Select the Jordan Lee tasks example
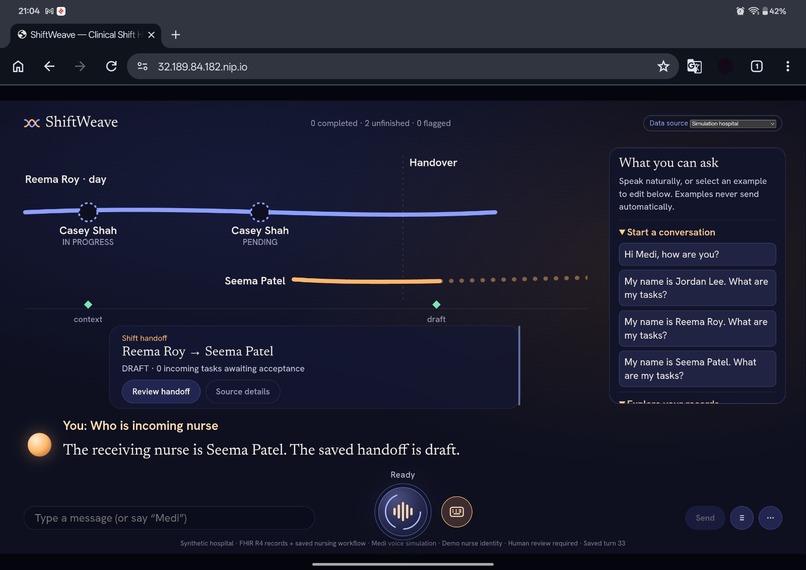The width and height of the screenshot is (806, 570). [x=697, y=288]
